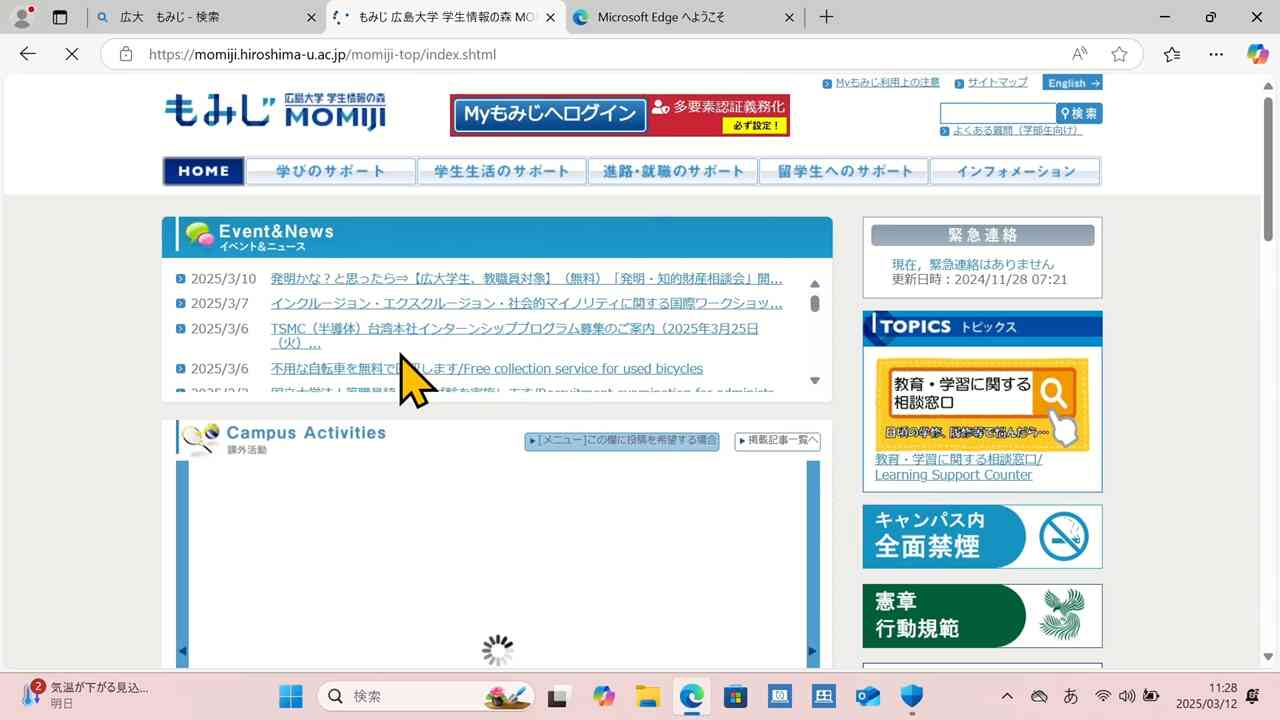Open Copilot from the Edge toolbar icon
Image resolution: width=1280 pixels, height=720 pixels.
pyautogui.click(x=1257, y=54)
